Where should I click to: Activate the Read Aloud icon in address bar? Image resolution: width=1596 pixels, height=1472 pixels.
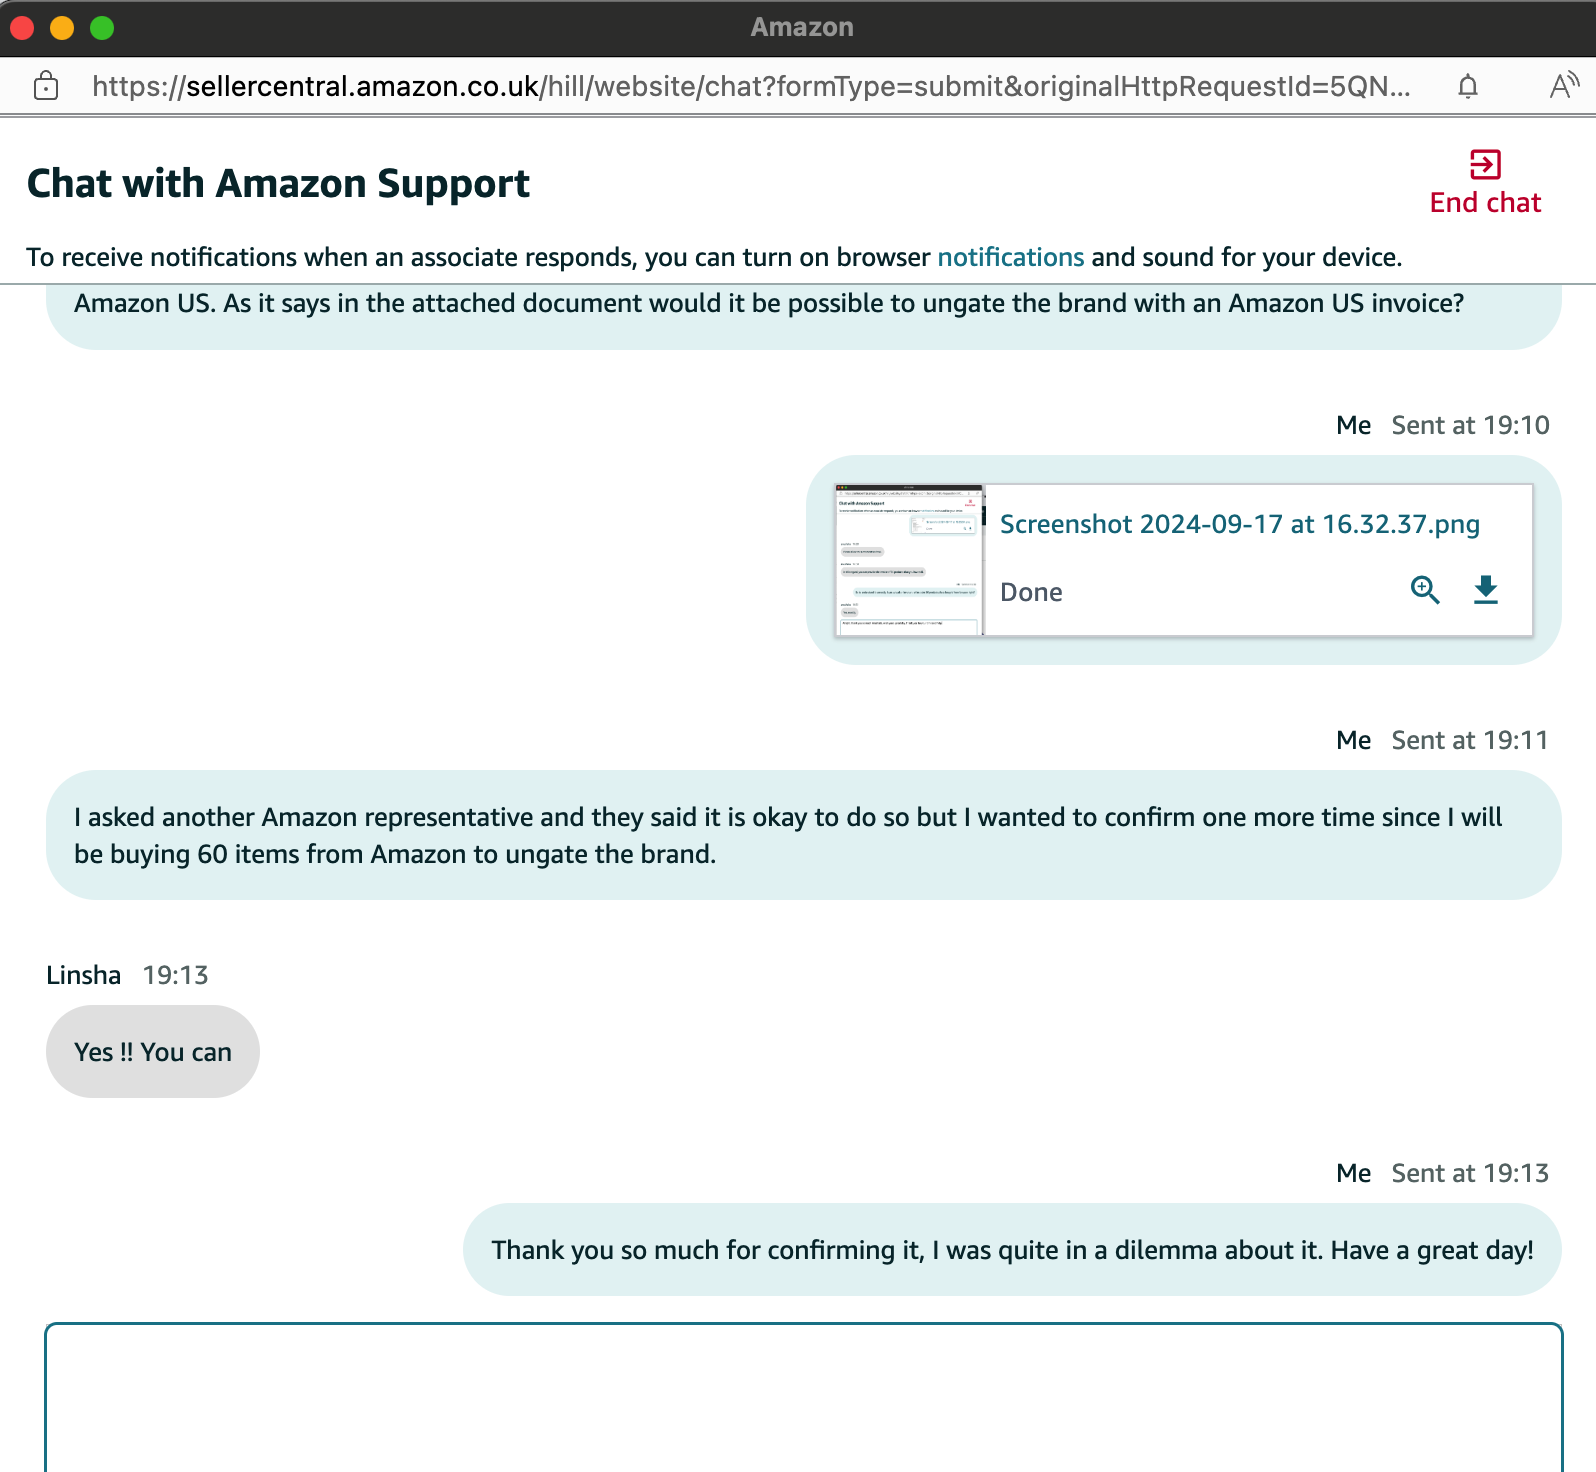pos(1564,86)
